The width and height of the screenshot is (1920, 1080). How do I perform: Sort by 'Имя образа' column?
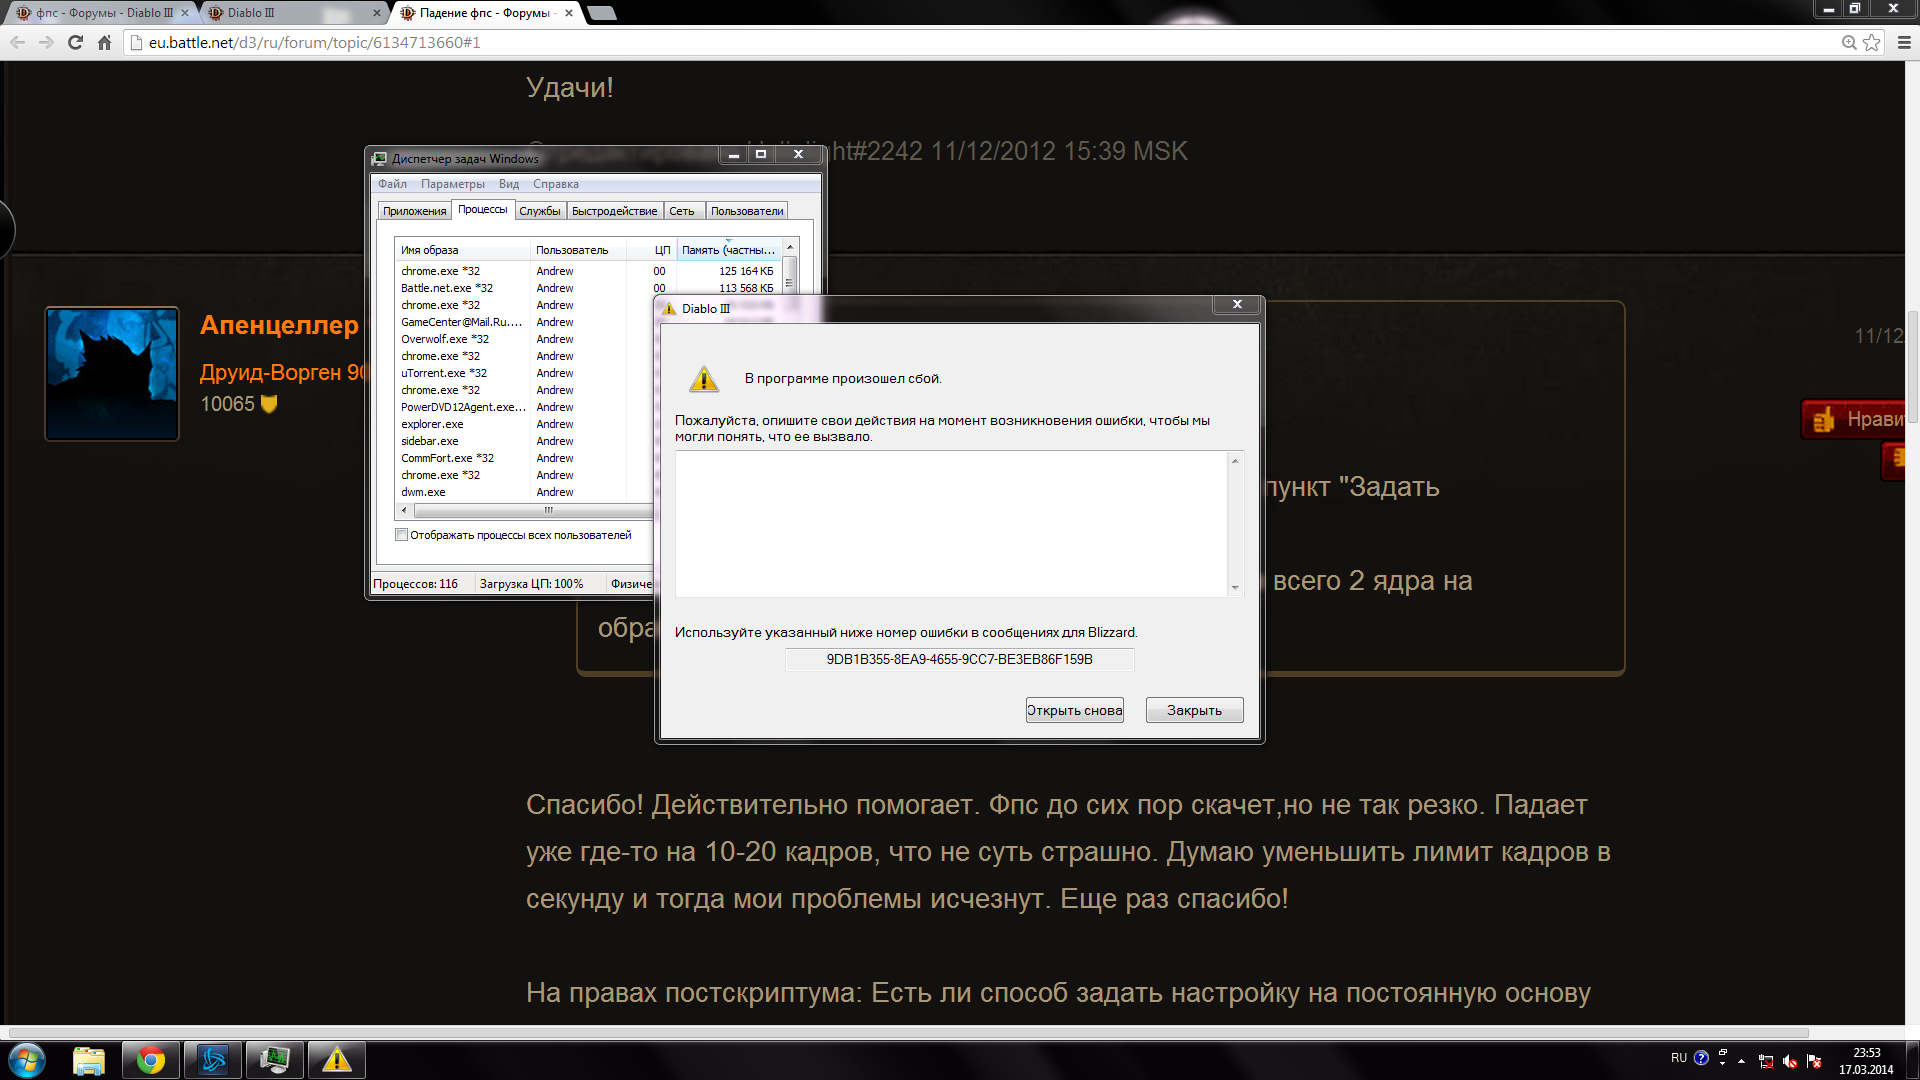(462, 250)
